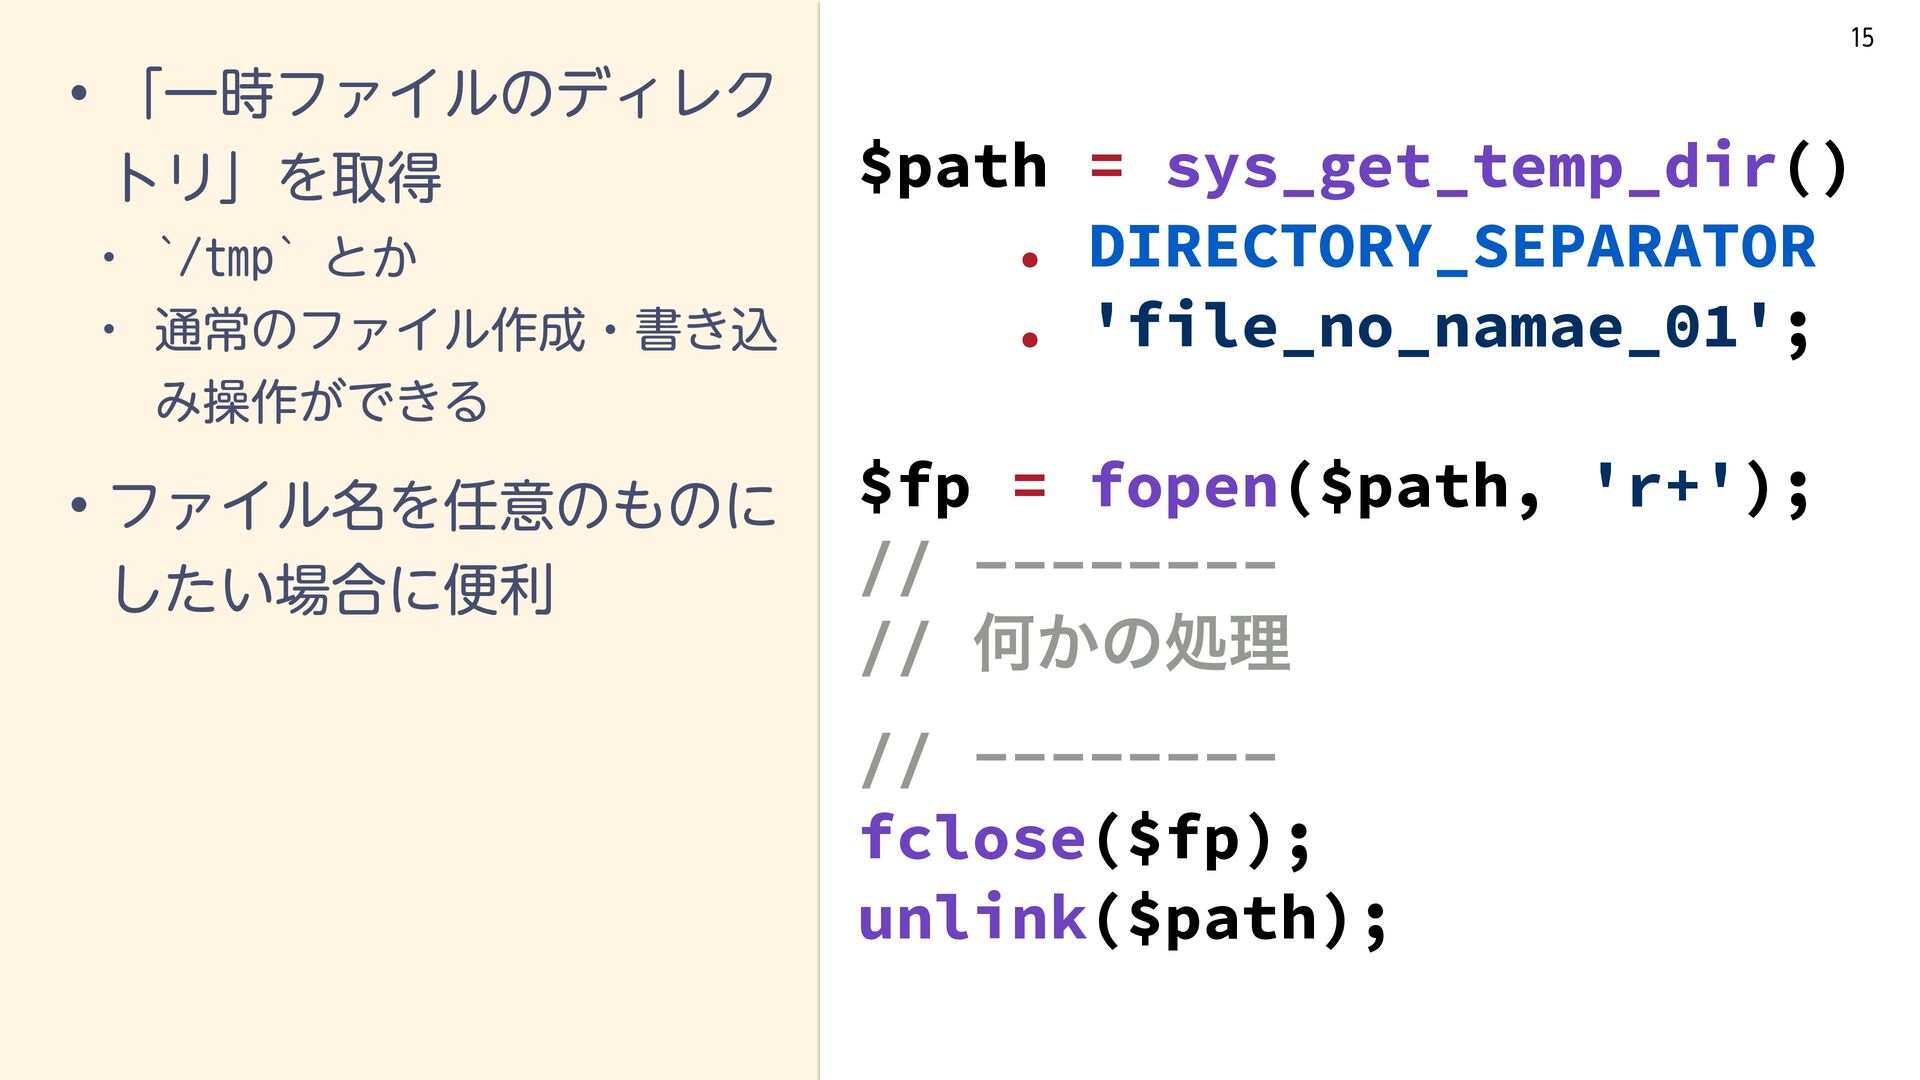Click the unlink function name

click(x=972, y=918)
